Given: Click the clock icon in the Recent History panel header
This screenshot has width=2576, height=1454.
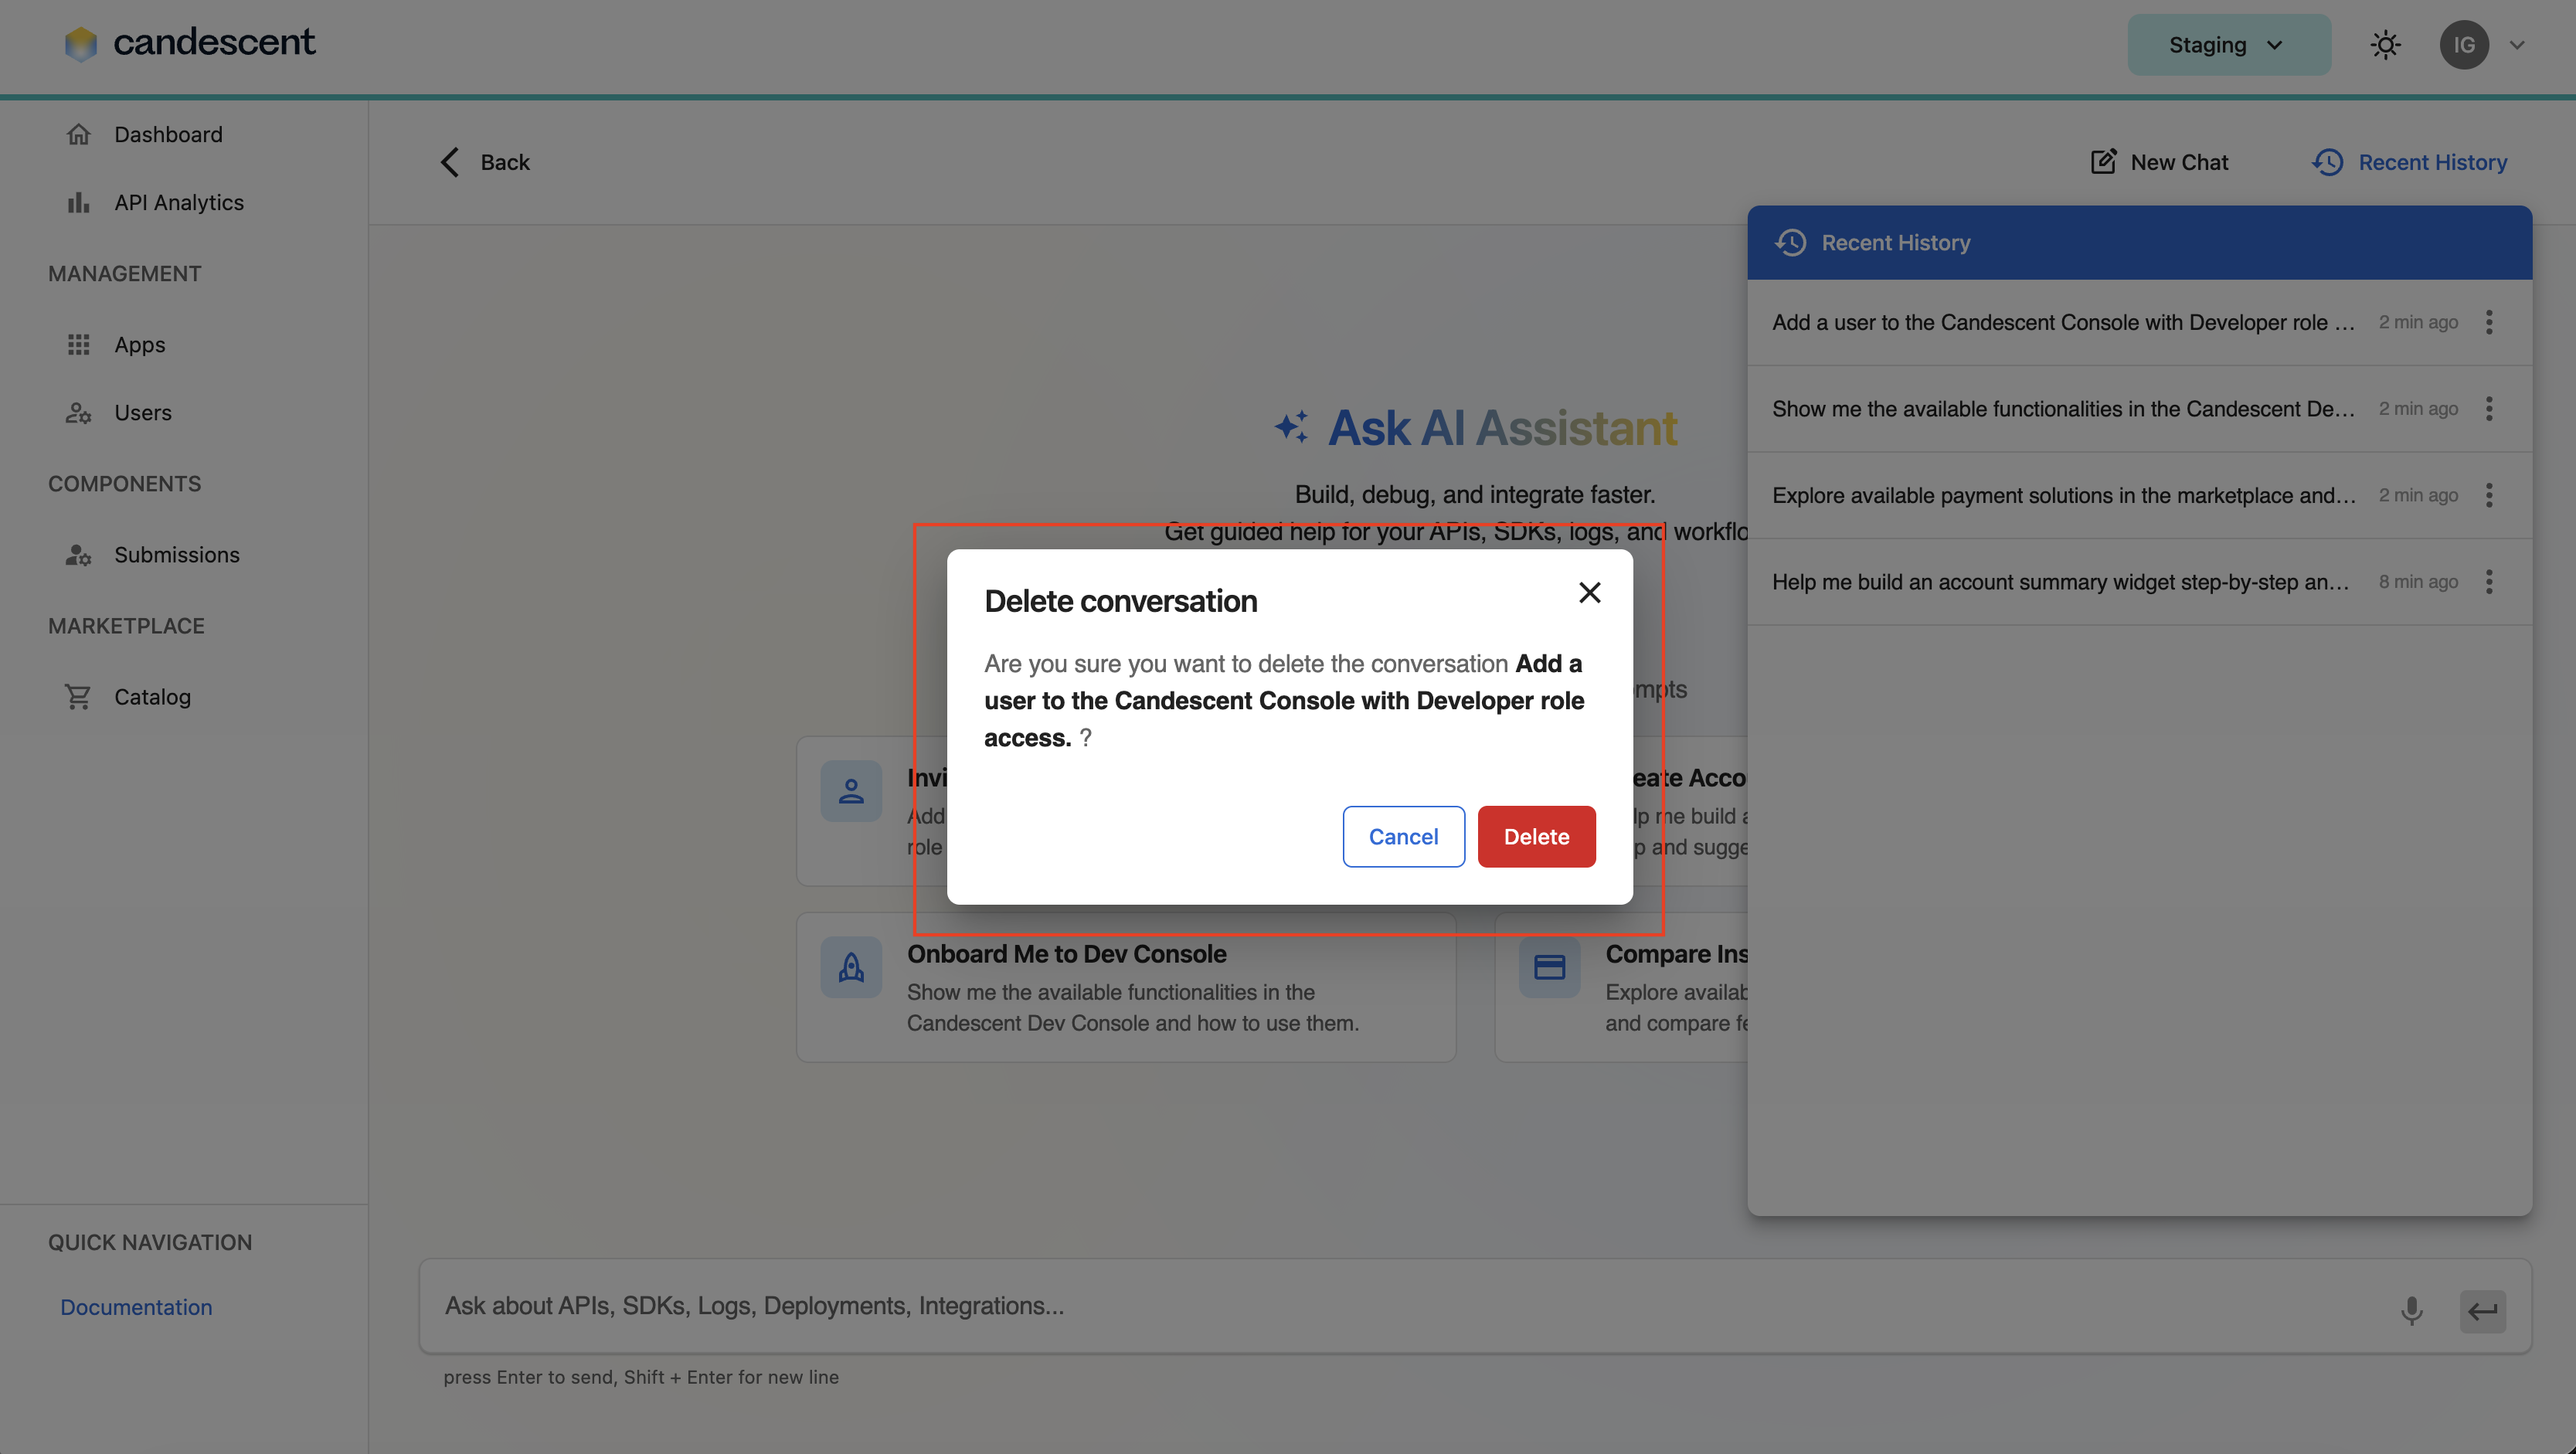Looking at the screenshot, I should point(1790,242).
